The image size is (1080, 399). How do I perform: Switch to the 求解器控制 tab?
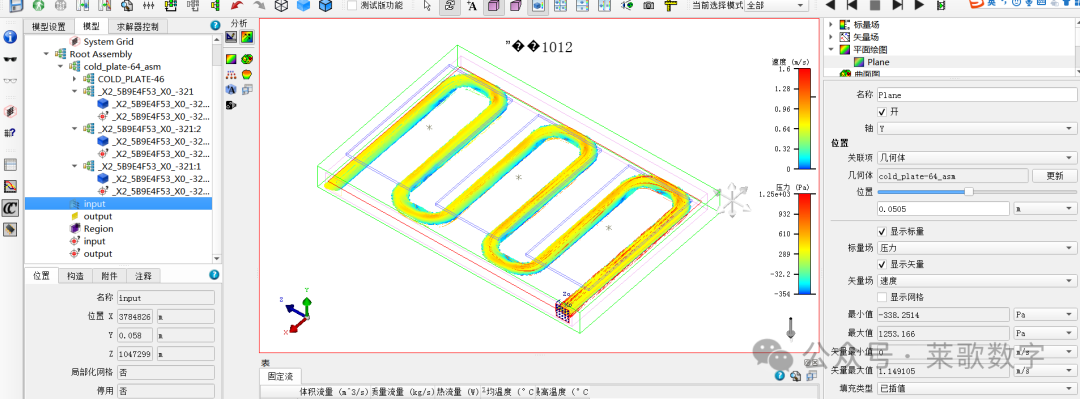pyautogui.click(x=138, y=27)
